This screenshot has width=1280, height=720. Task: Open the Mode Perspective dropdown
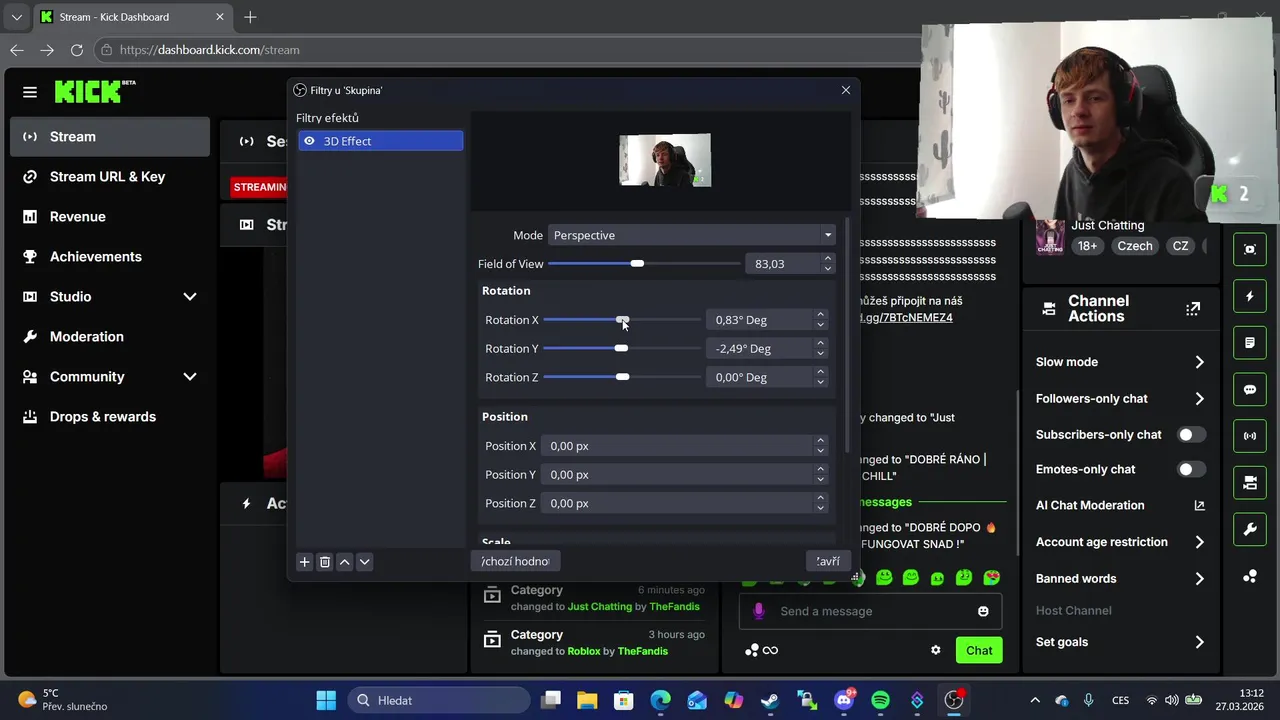coord(692,235)
